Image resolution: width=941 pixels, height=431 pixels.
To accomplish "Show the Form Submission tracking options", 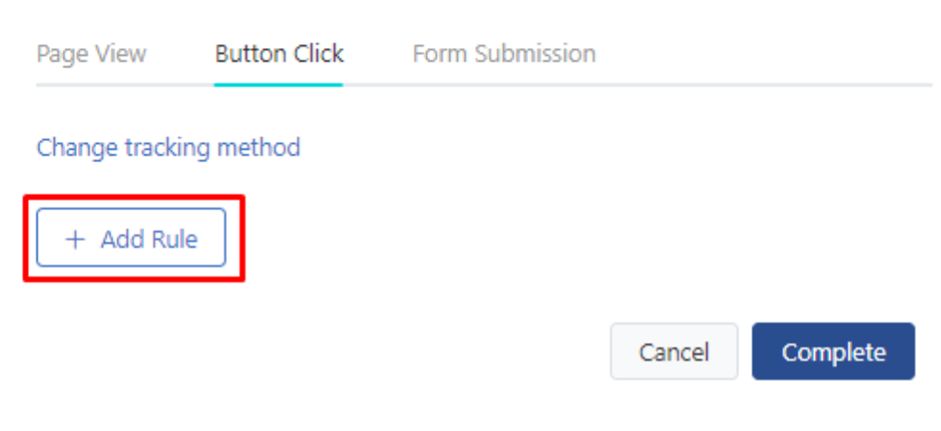I will (504, 53).
